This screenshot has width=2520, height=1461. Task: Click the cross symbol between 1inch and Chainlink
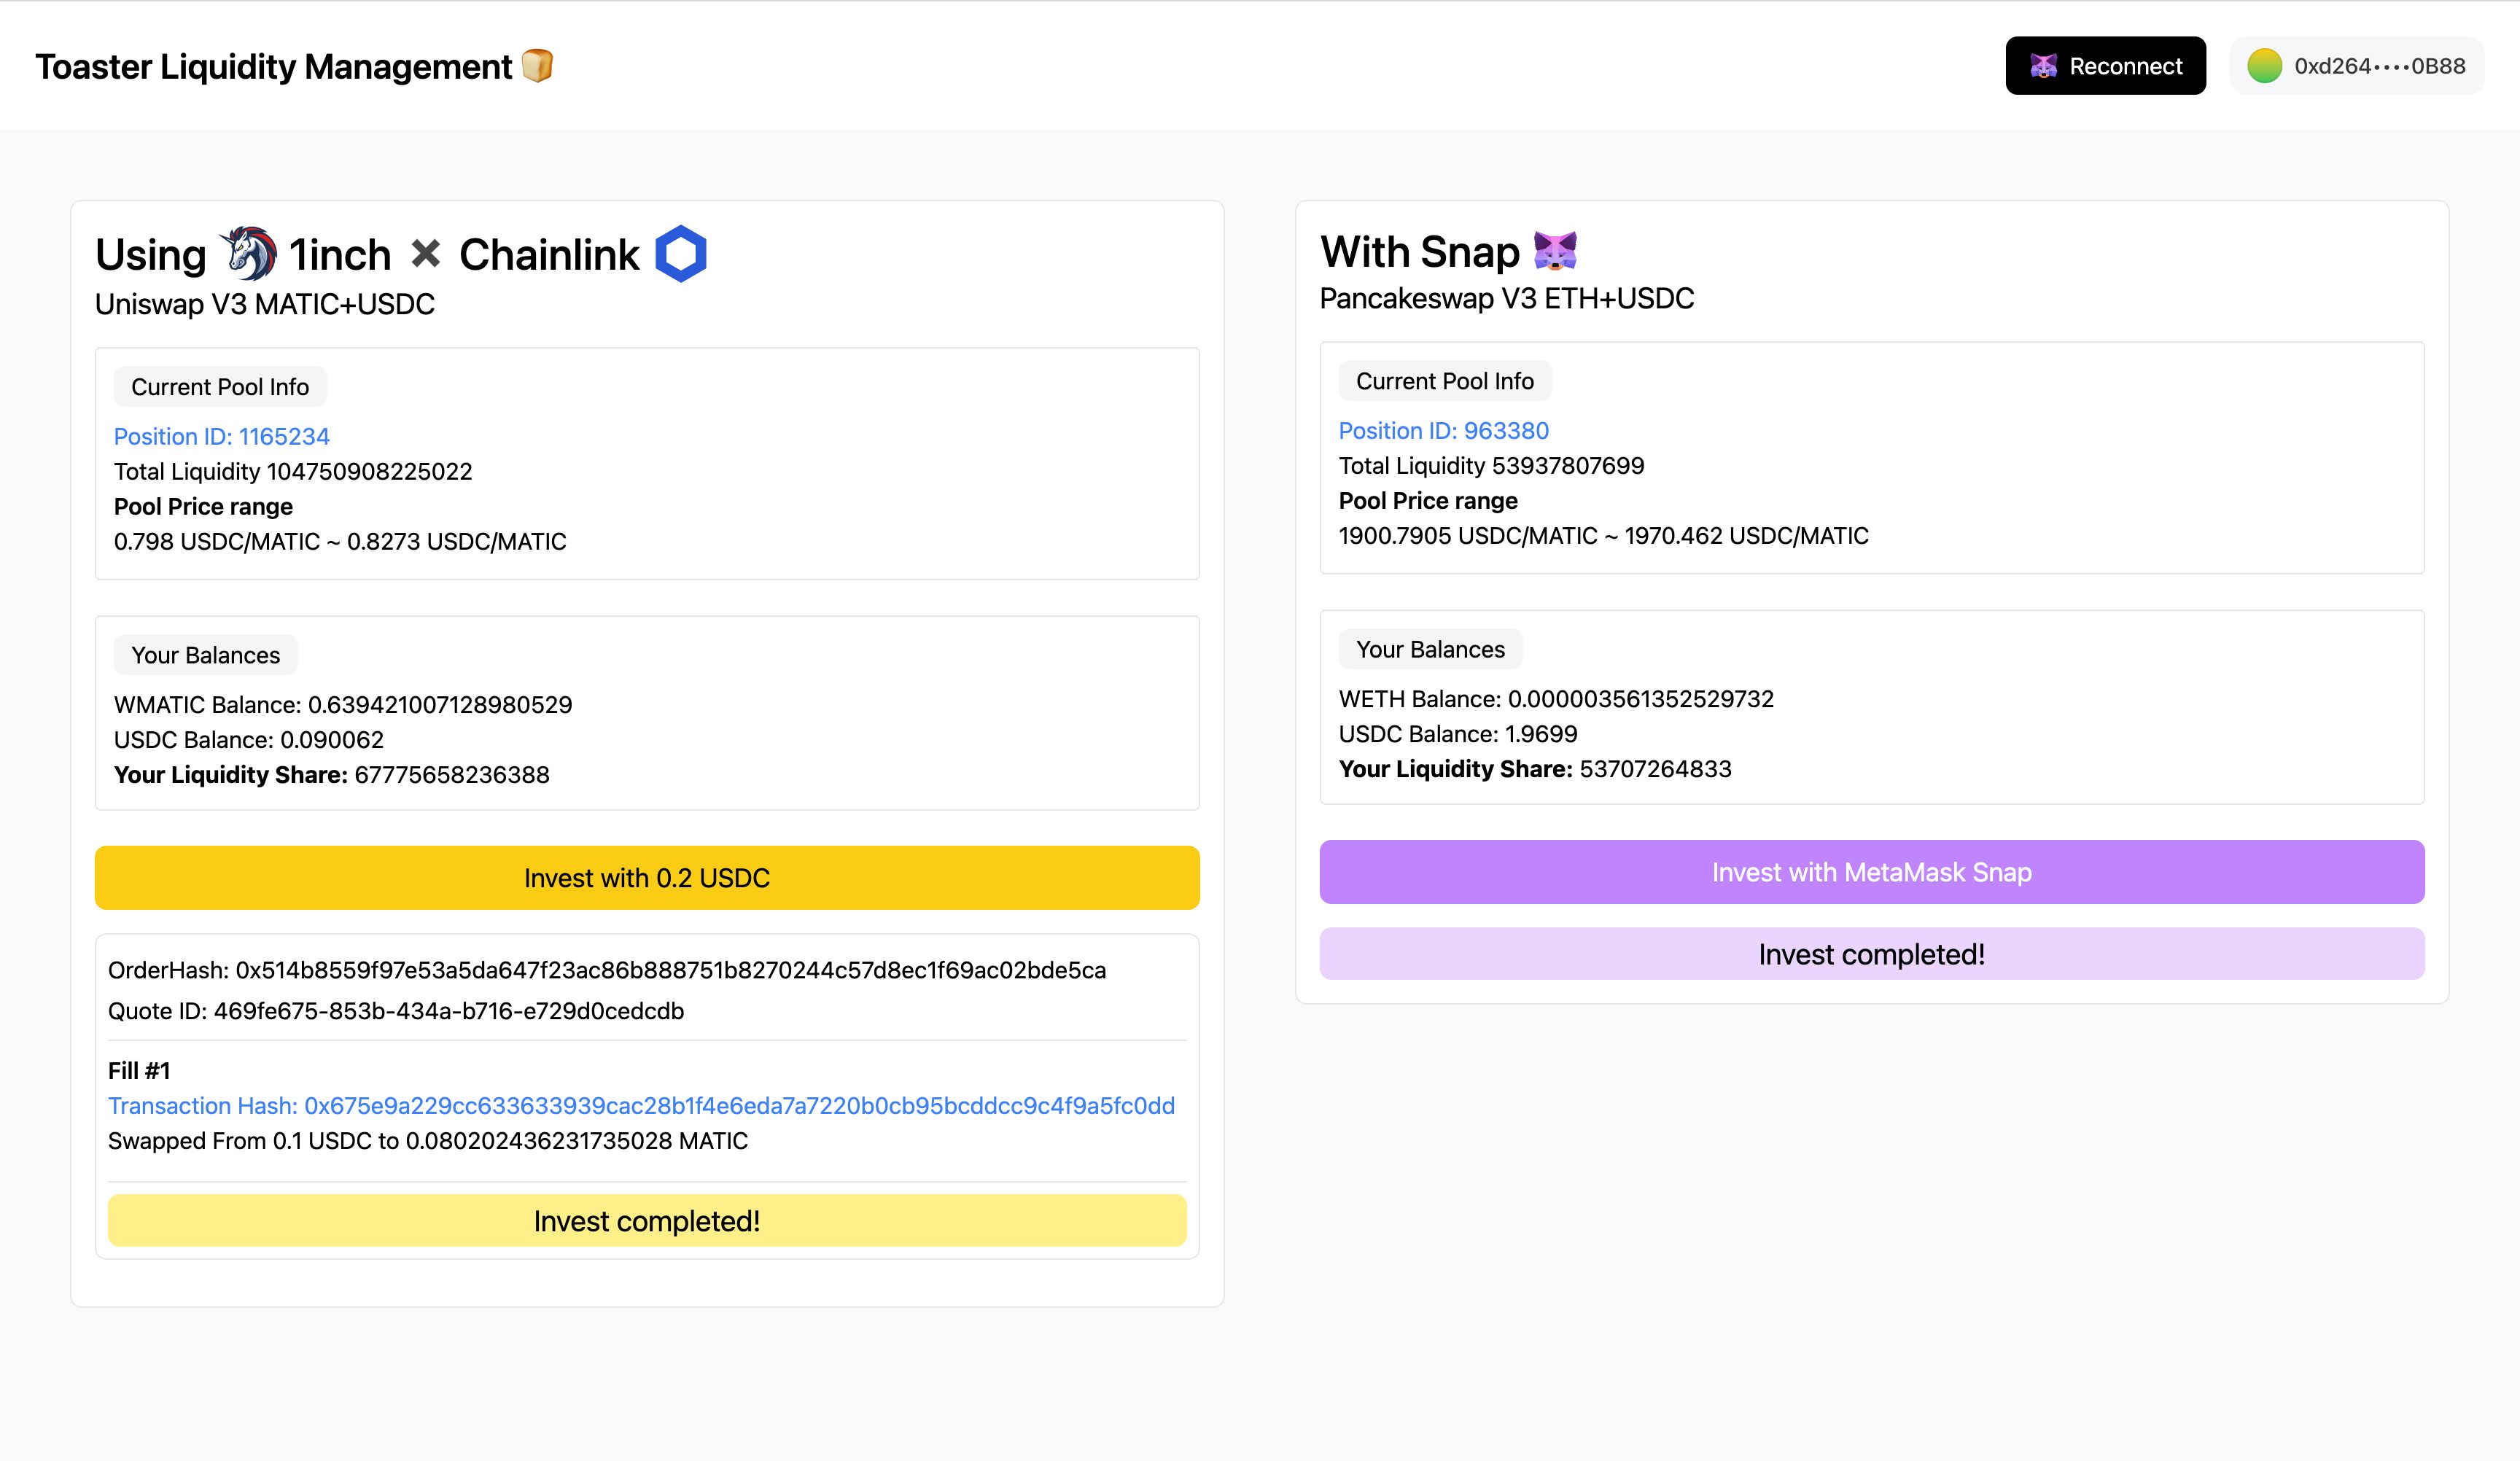click(x=426, y=254)
